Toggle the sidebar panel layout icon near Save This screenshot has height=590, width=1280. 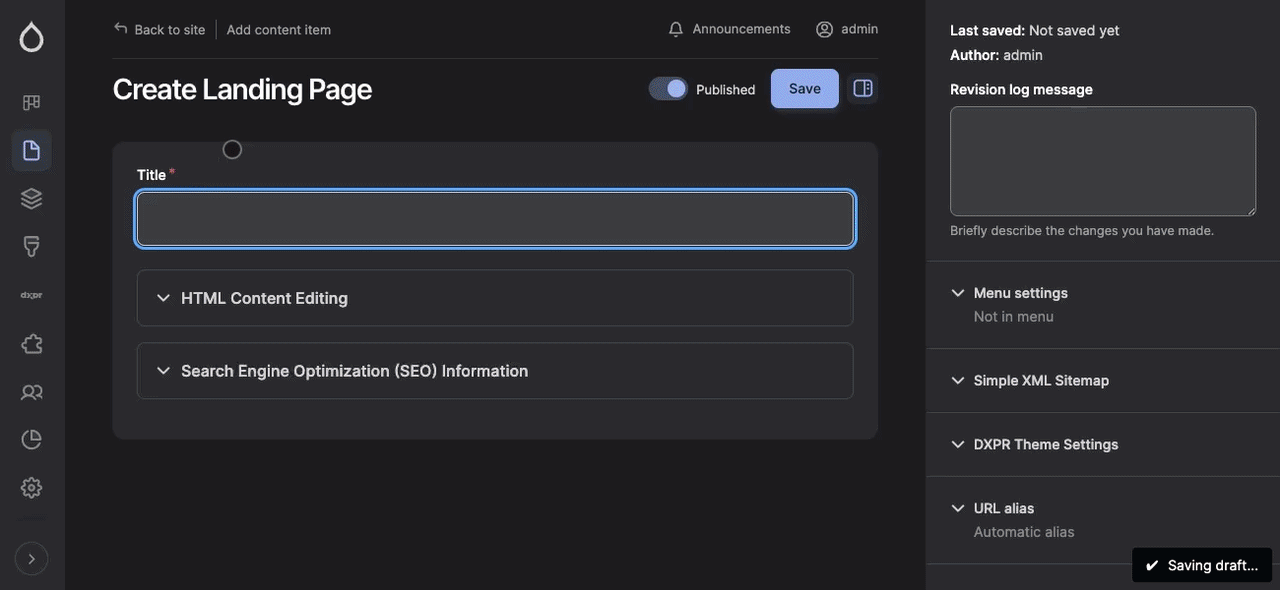pos(862,88)
